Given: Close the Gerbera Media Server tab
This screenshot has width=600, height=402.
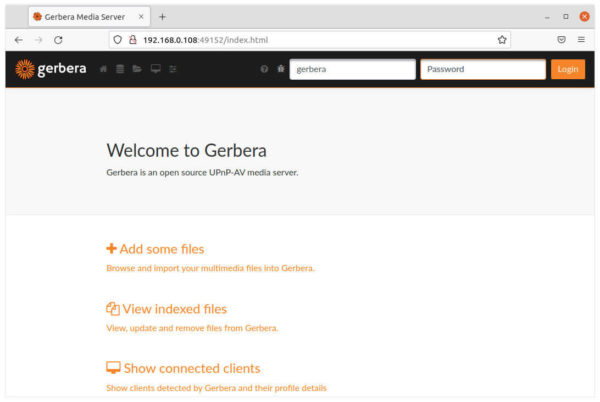Looking at the screenshot, I should tap(141, 17).
